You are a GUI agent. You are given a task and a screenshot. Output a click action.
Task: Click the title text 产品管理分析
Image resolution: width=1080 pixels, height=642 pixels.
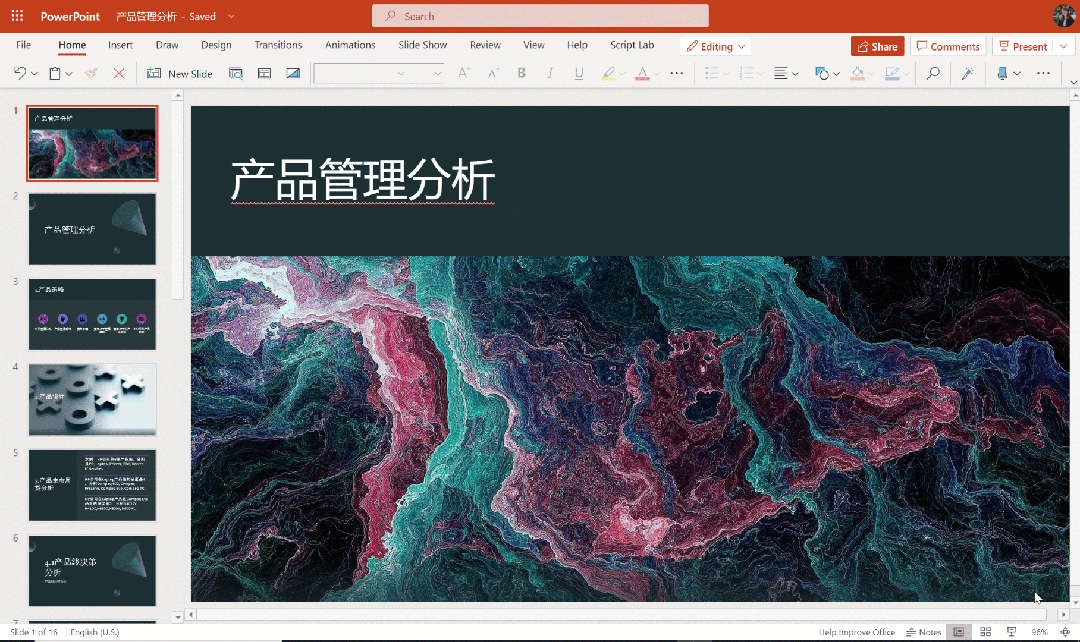click(363, 180)
